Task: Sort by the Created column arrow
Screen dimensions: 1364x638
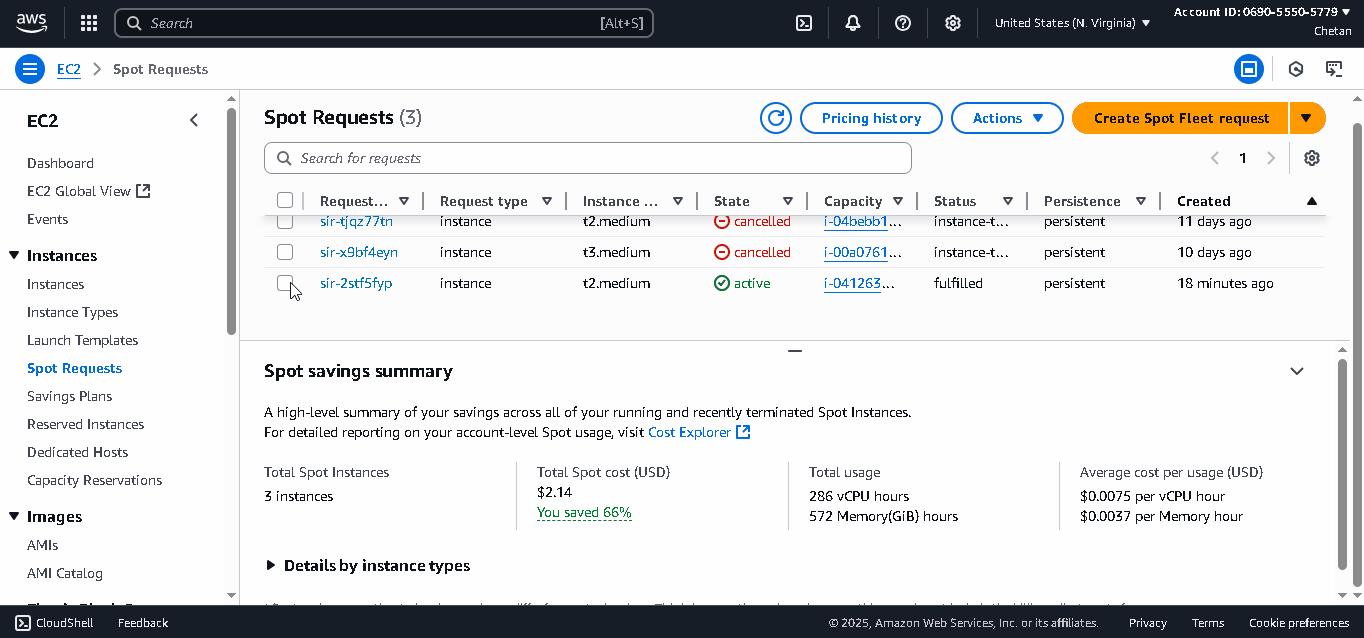Action: point(1312,201)
